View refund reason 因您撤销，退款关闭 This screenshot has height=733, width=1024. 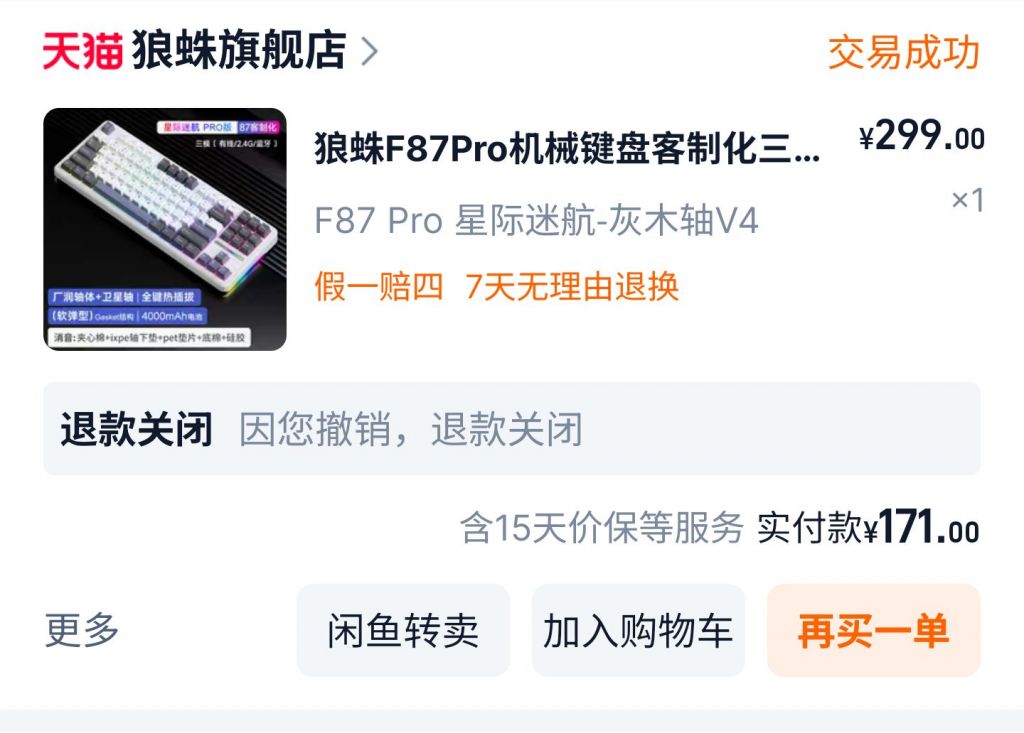410,429
